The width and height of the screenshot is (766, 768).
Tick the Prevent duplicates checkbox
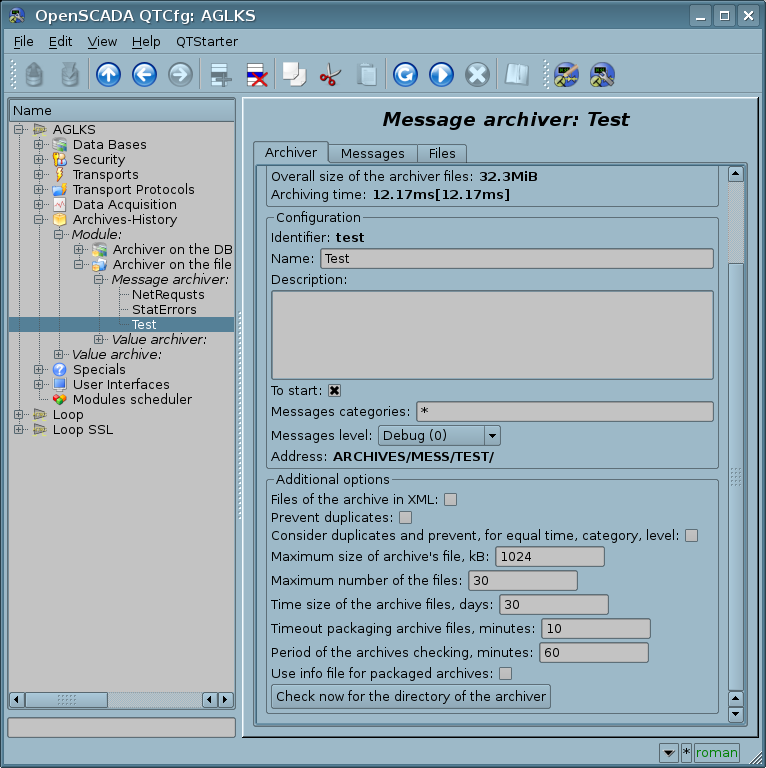tap(405, 518)
